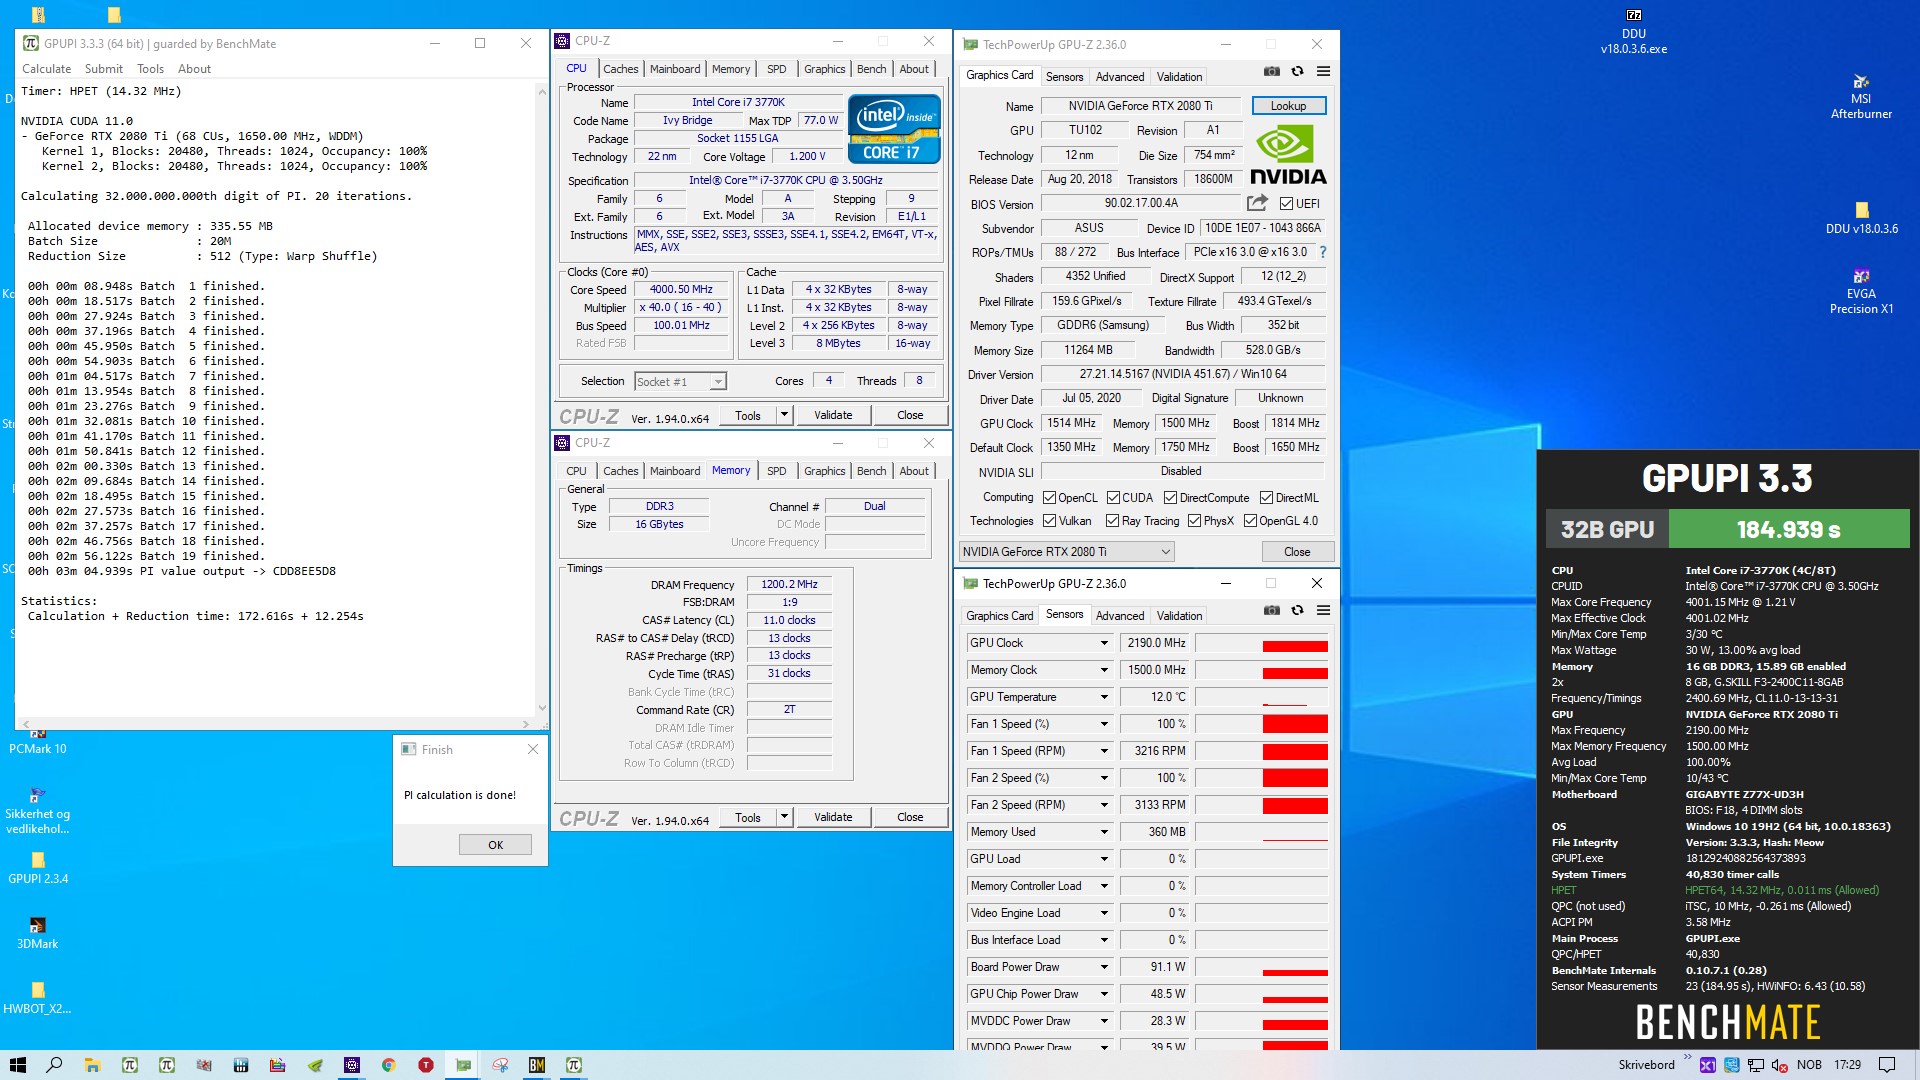Screen dimensions: 1920x1080
Task: Toggle CUDA checkbox
Action: click(x=1113, y=498)
